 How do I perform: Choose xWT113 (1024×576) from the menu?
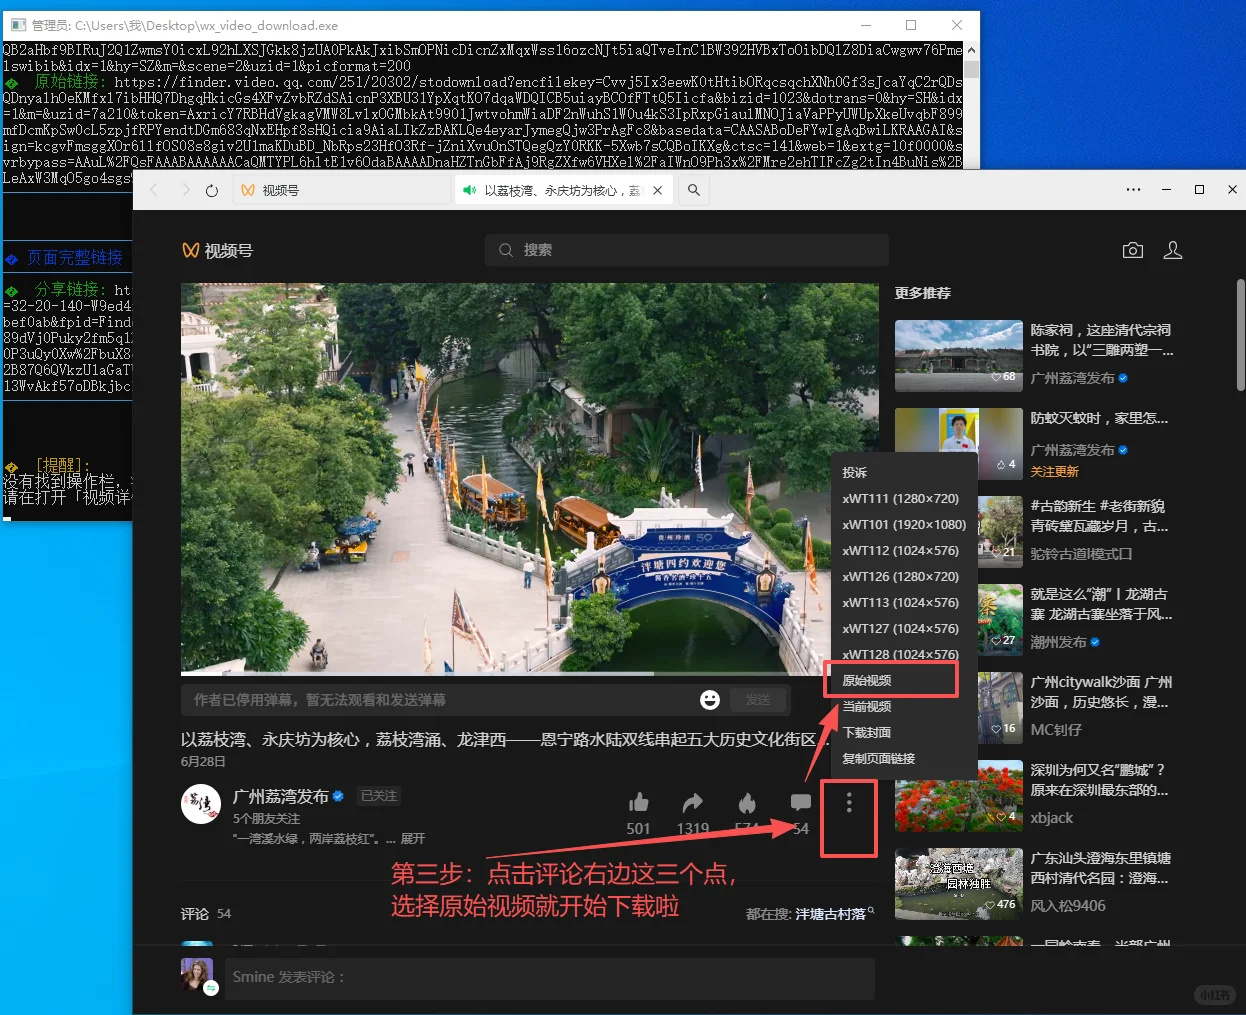click(903, 602)
